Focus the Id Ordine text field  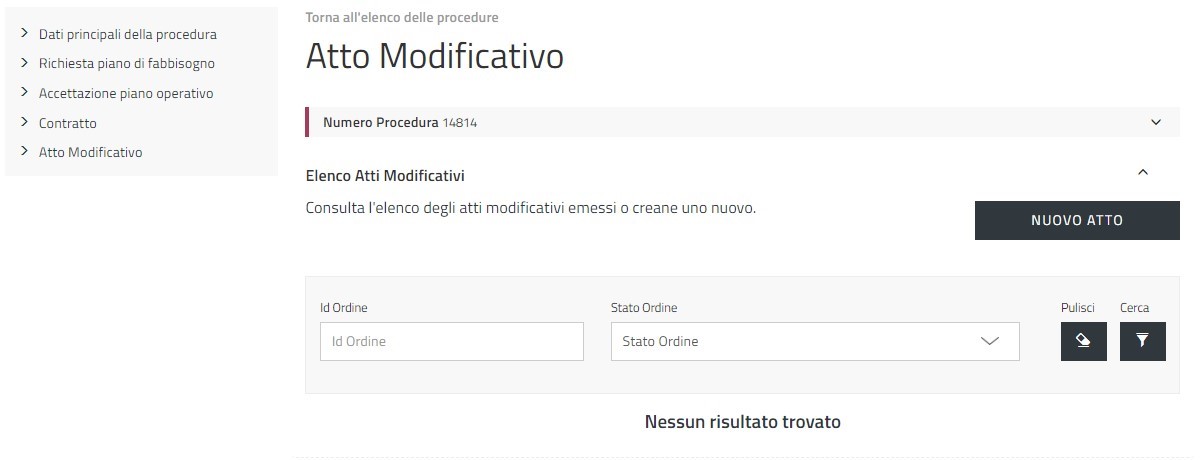[x=451, y=341]
